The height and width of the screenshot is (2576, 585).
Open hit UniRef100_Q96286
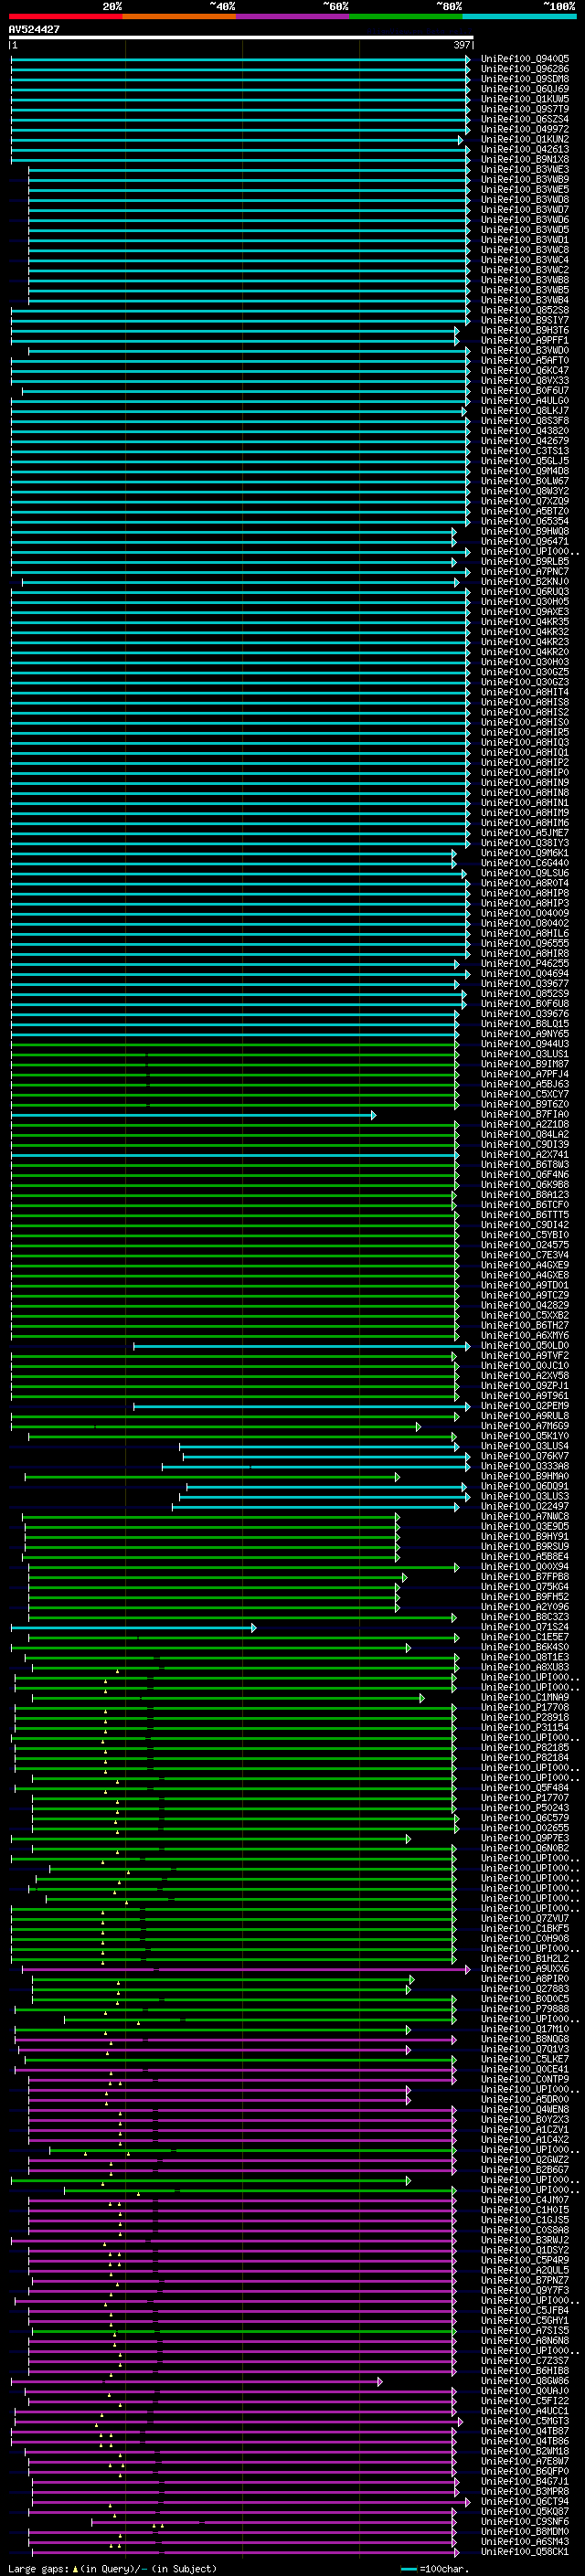[x=525, y=69]
